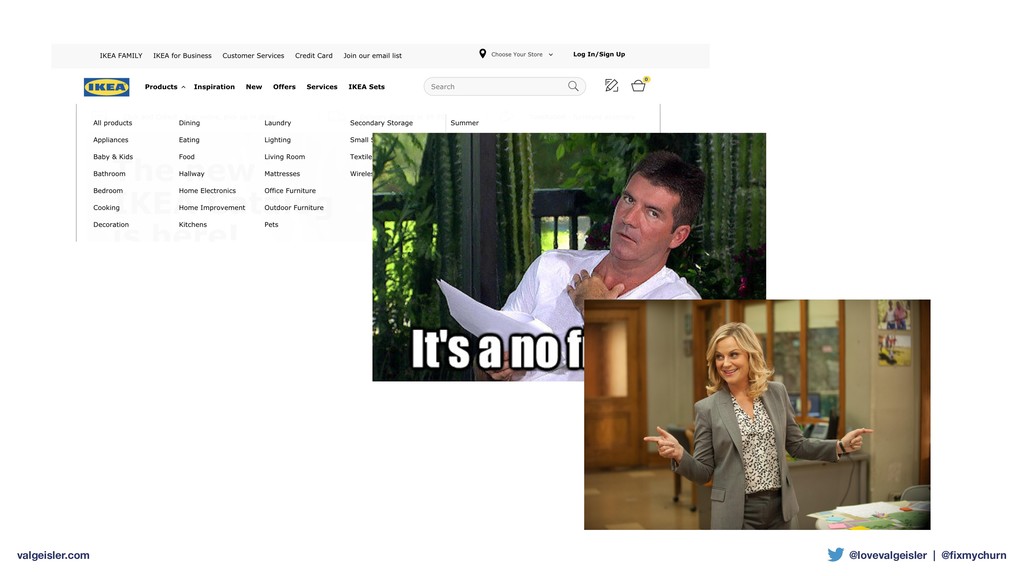This screenshot has width=1024, height=576.
Task: Select the Outdoor Furniture category
Action: click(x=294, y=208)
